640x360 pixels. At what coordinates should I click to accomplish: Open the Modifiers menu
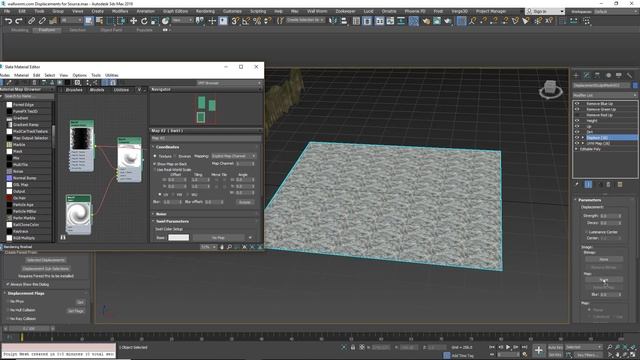click(120, 11)
